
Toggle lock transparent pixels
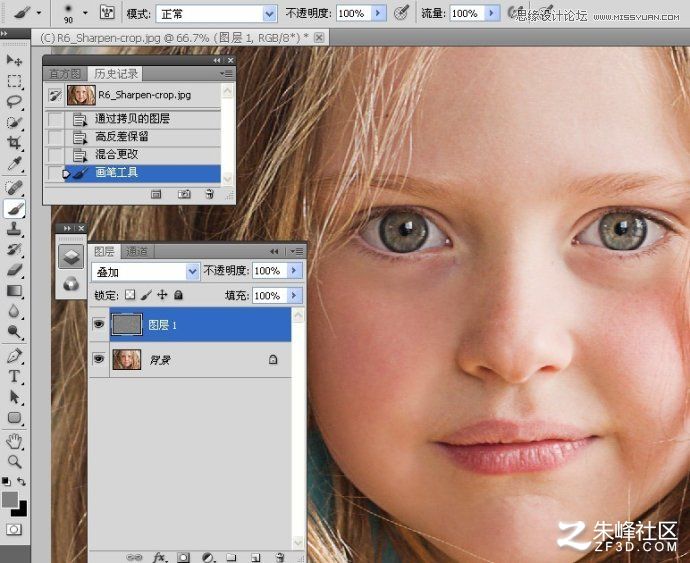click(x=130, y=294)
